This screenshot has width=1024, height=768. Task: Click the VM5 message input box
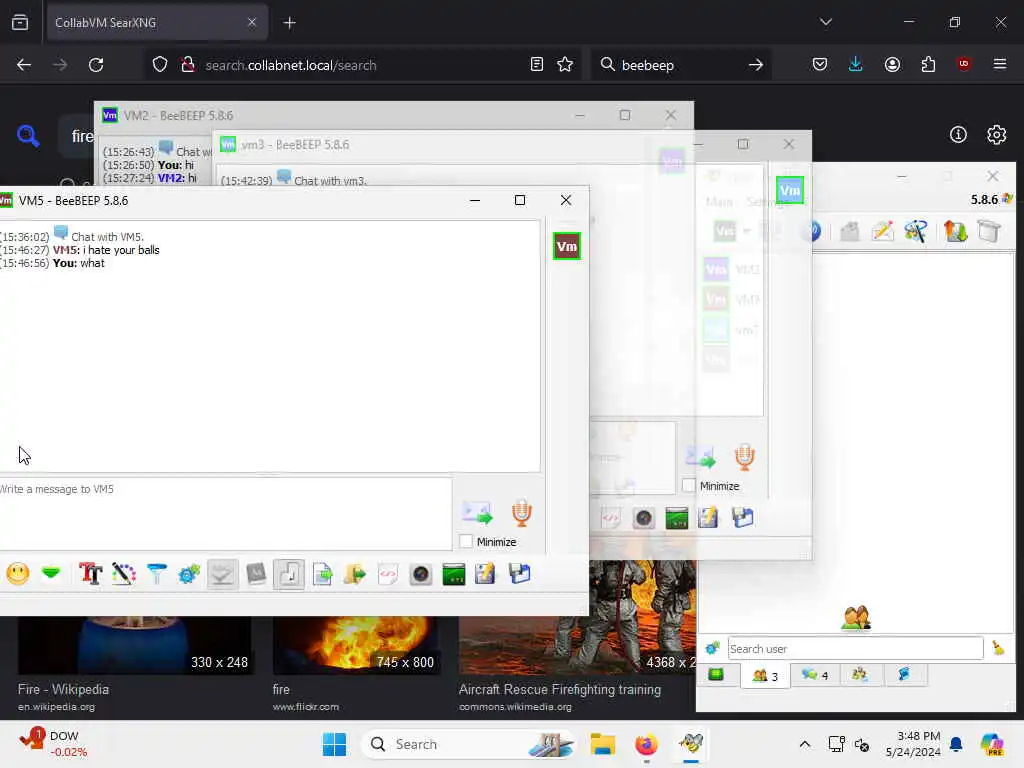[225, 513]
